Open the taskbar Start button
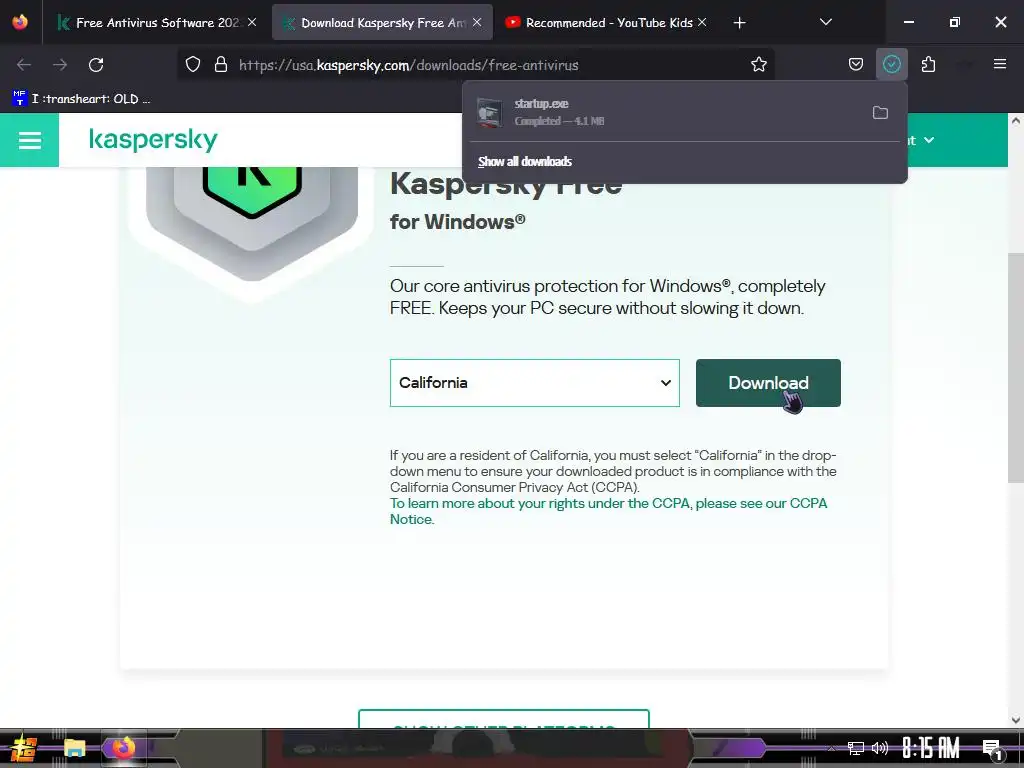1024x768 pixels. point(24,748)
